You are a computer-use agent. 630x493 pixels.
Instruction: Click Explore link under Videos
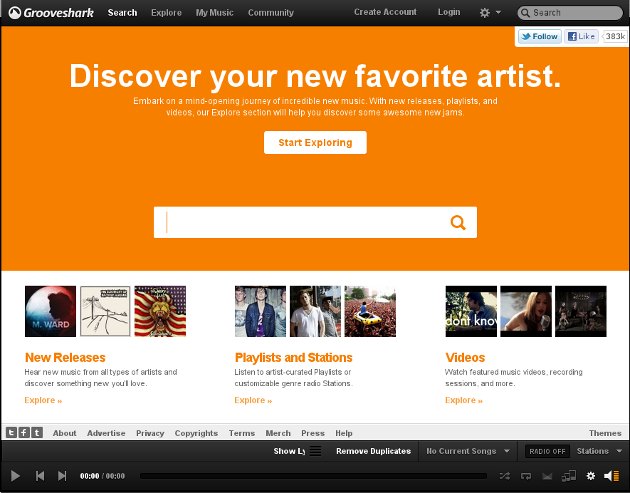(x=464, y=400)
